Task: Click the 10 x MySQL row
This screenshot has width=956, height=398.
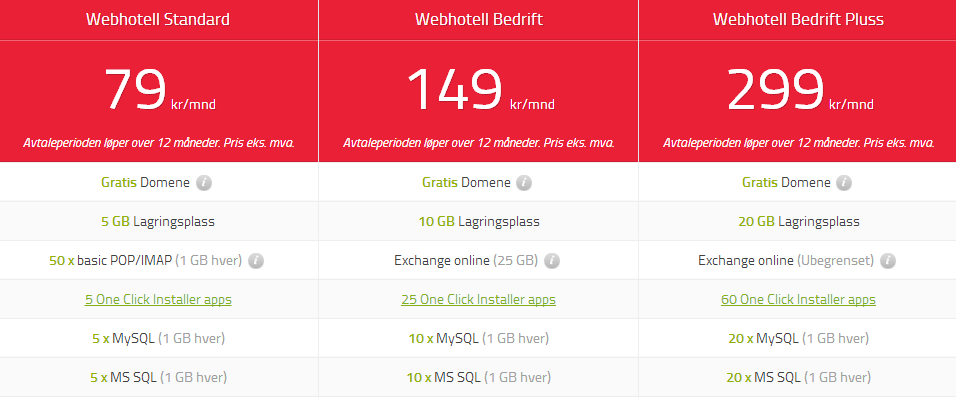Action: [x=479, y=338]
